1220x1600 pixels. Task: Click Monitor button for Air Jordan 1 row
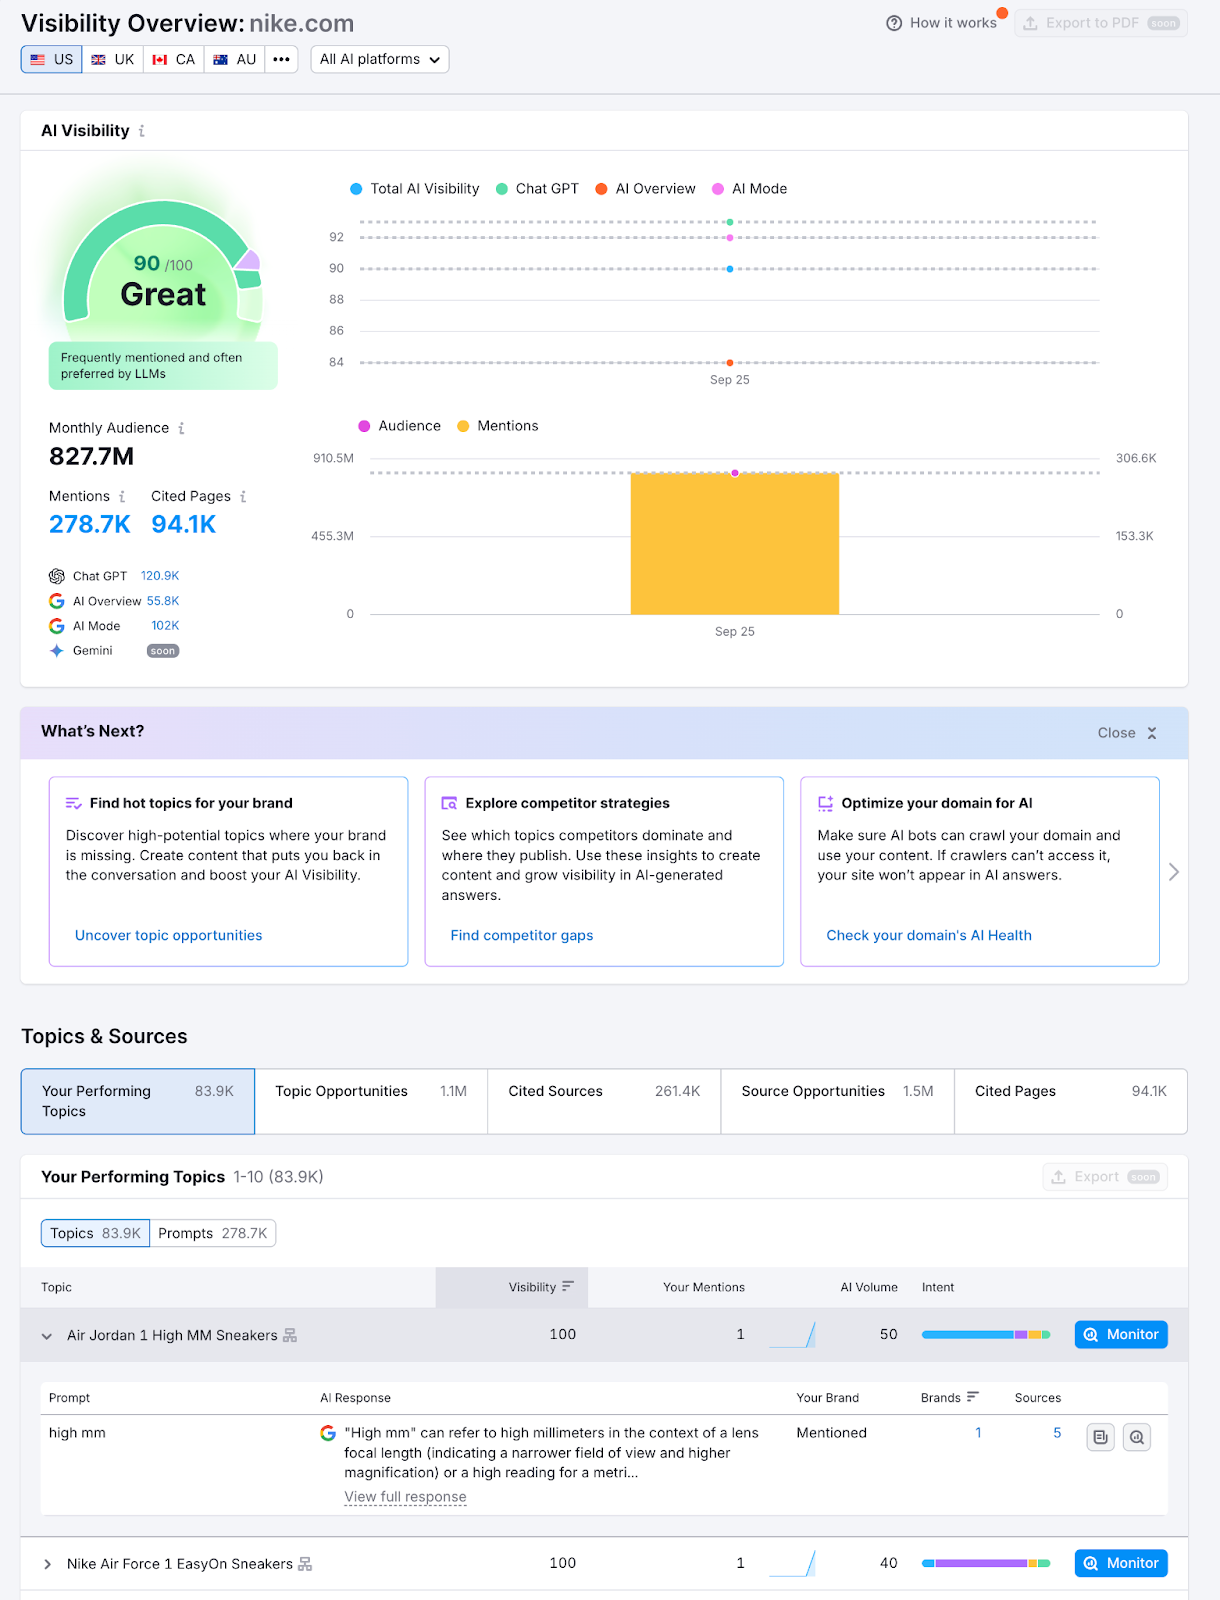click(1121, 1335)
